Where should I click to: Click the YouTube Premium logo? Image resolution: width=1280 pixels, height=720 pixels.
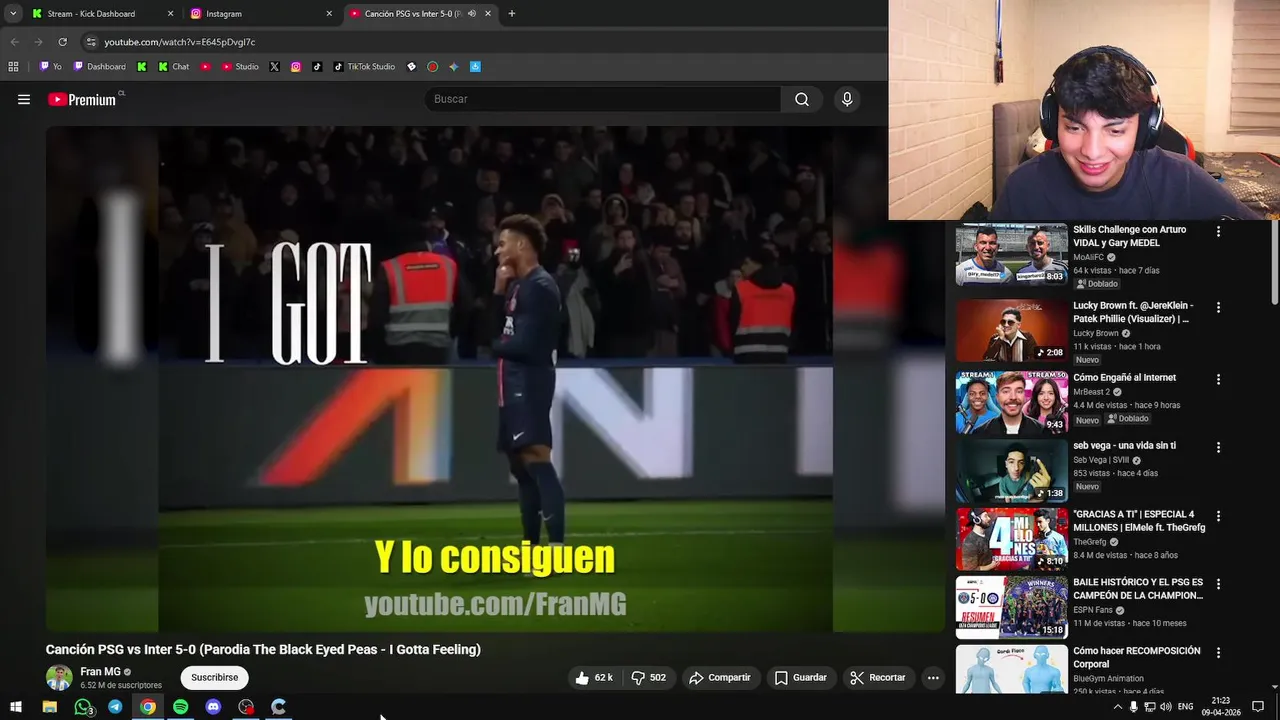84,99
